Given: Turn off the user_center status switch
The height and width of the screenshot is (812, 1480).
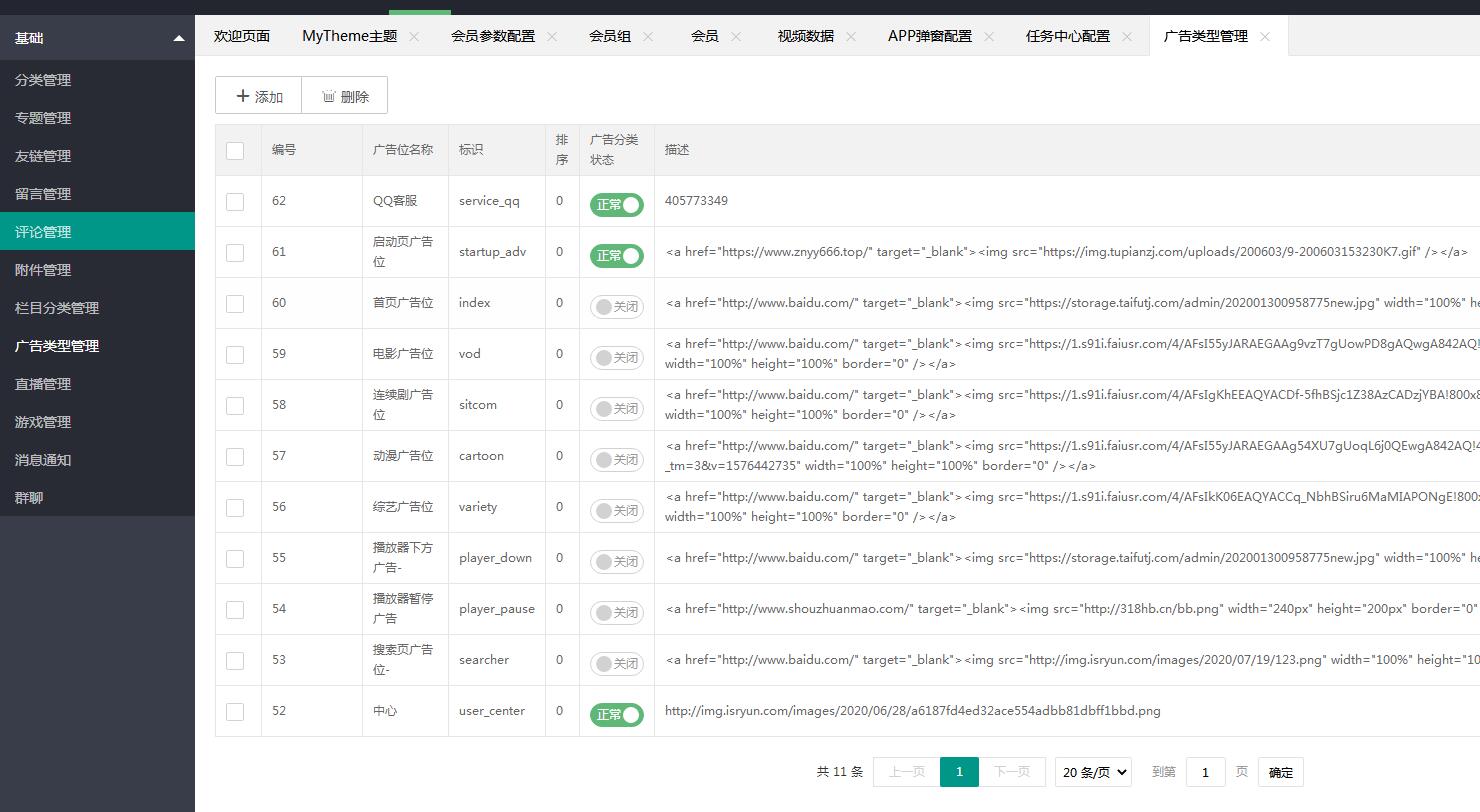Looking at the screenshot, I should tap(616, 715).
